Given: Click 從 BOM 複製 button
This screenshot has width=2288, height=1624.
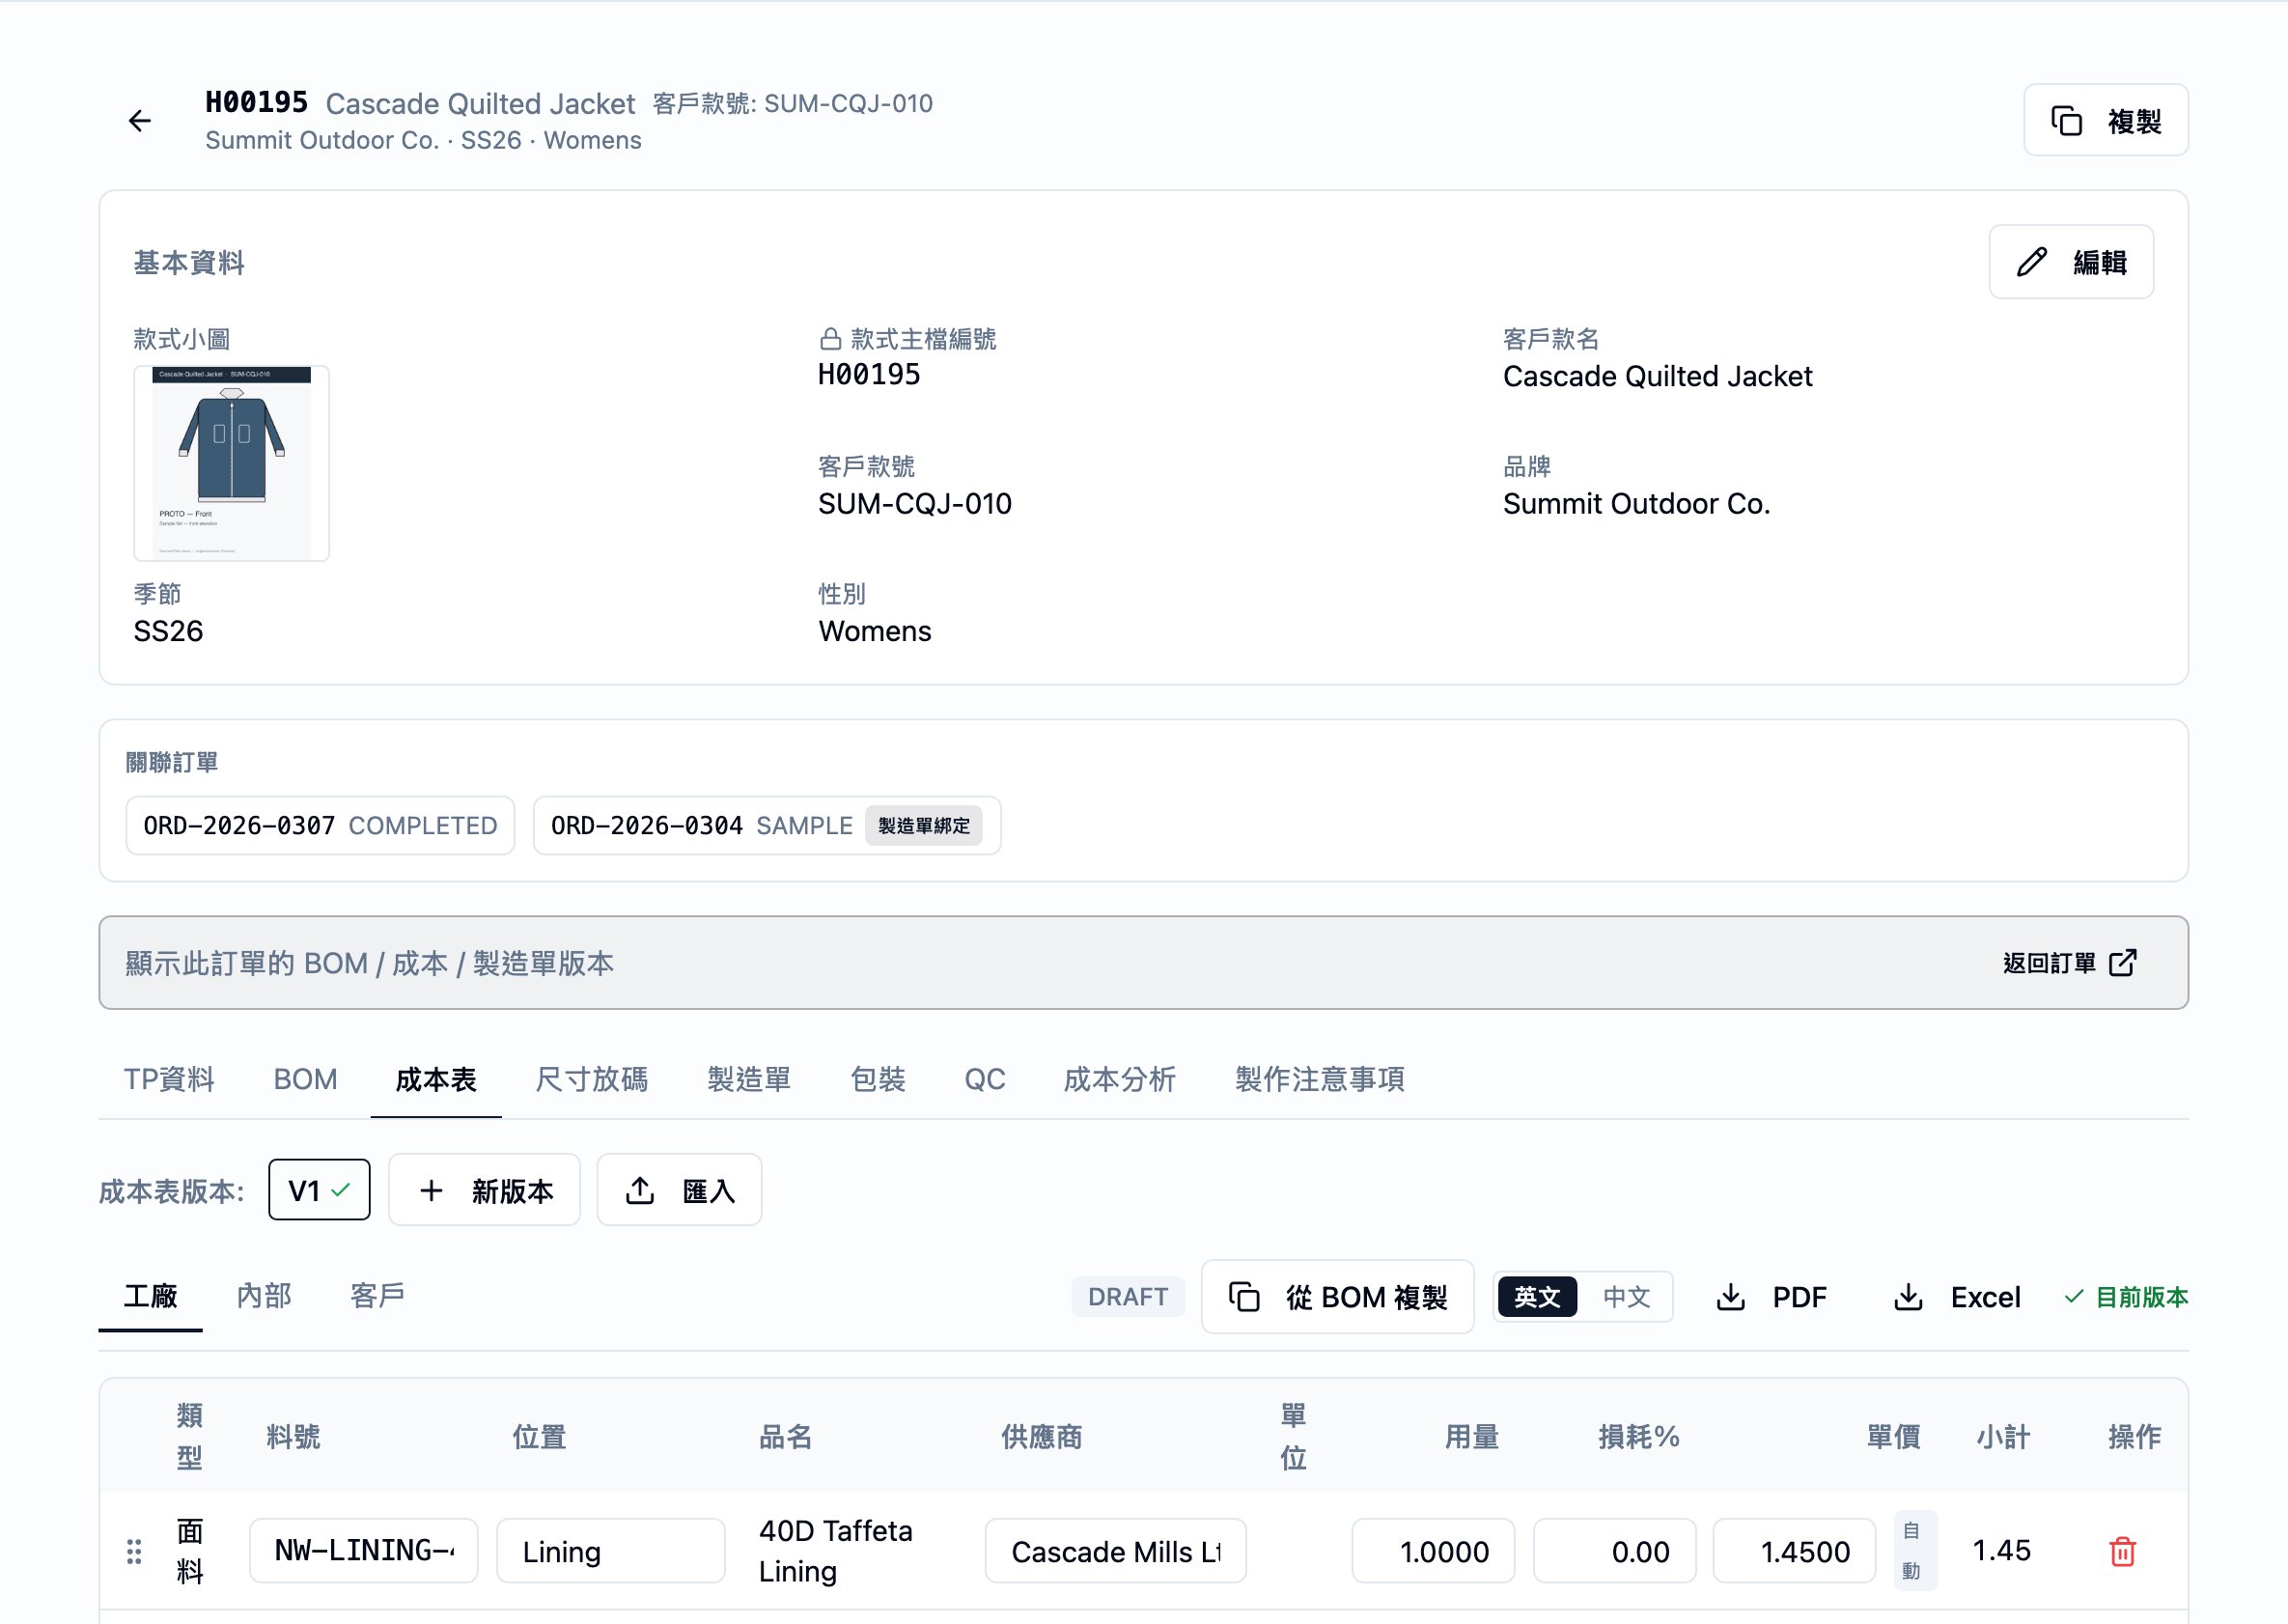Looking at the screenshot, I should [1338, 1297].
